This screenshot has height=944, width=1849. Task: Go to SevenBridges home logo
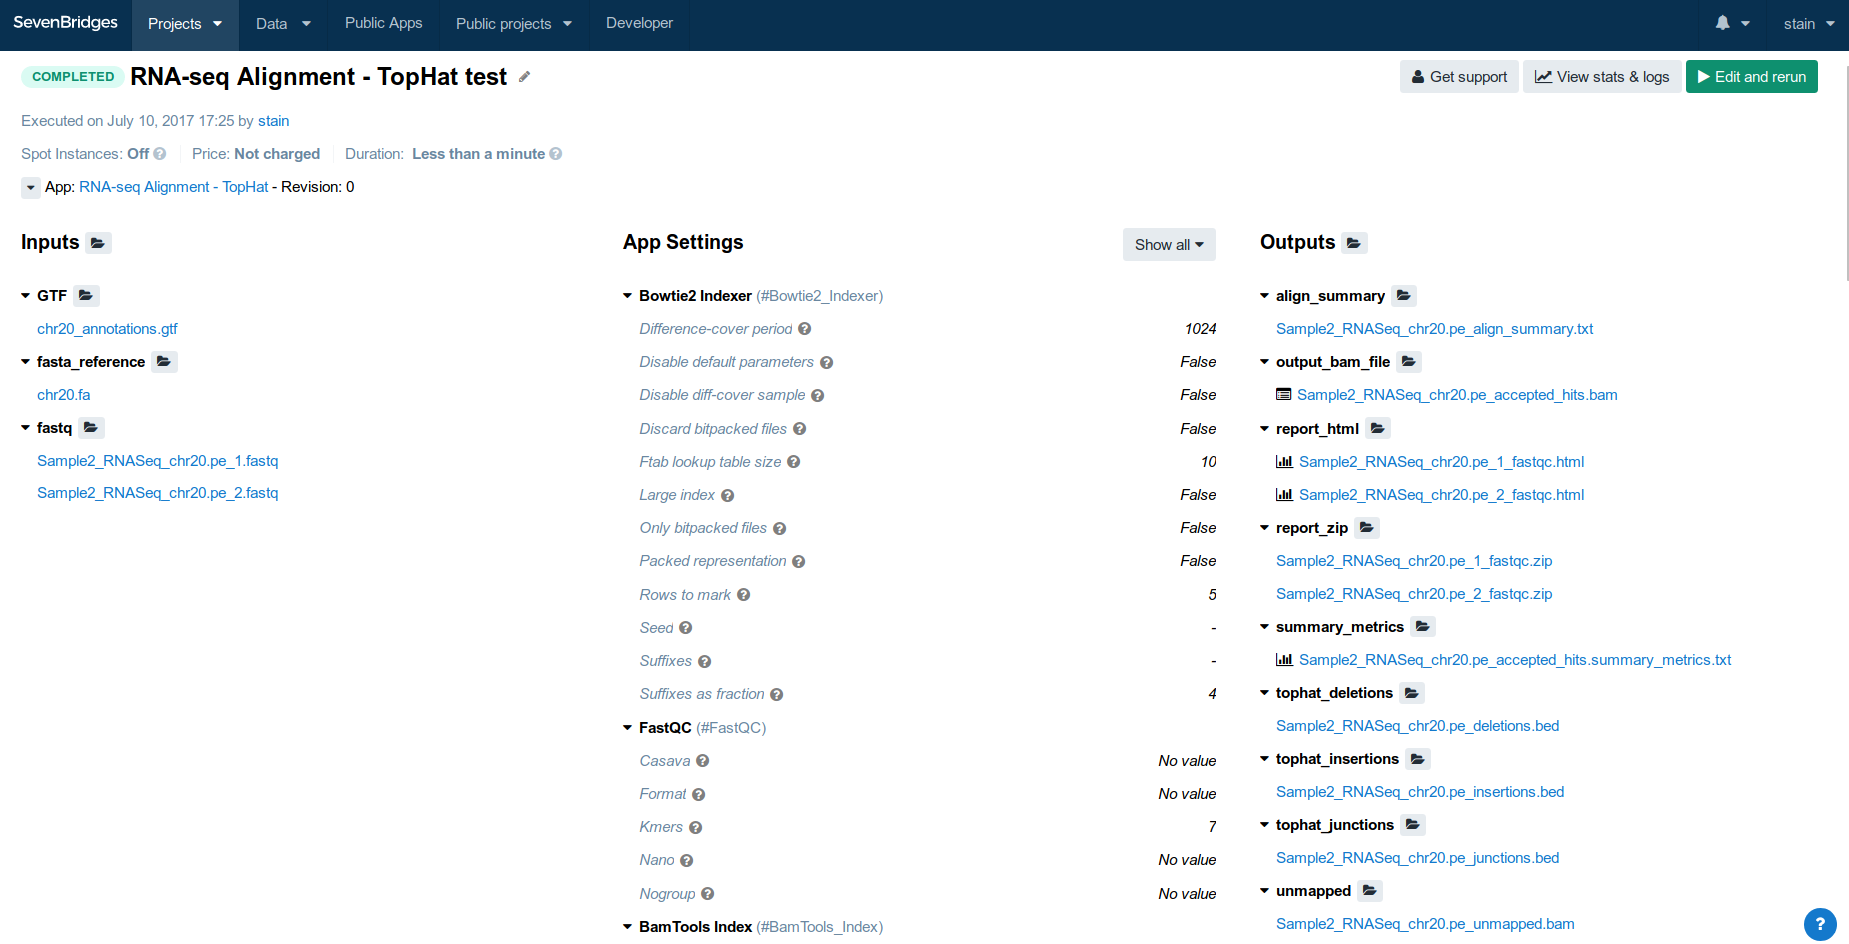(x=65, y=22)
